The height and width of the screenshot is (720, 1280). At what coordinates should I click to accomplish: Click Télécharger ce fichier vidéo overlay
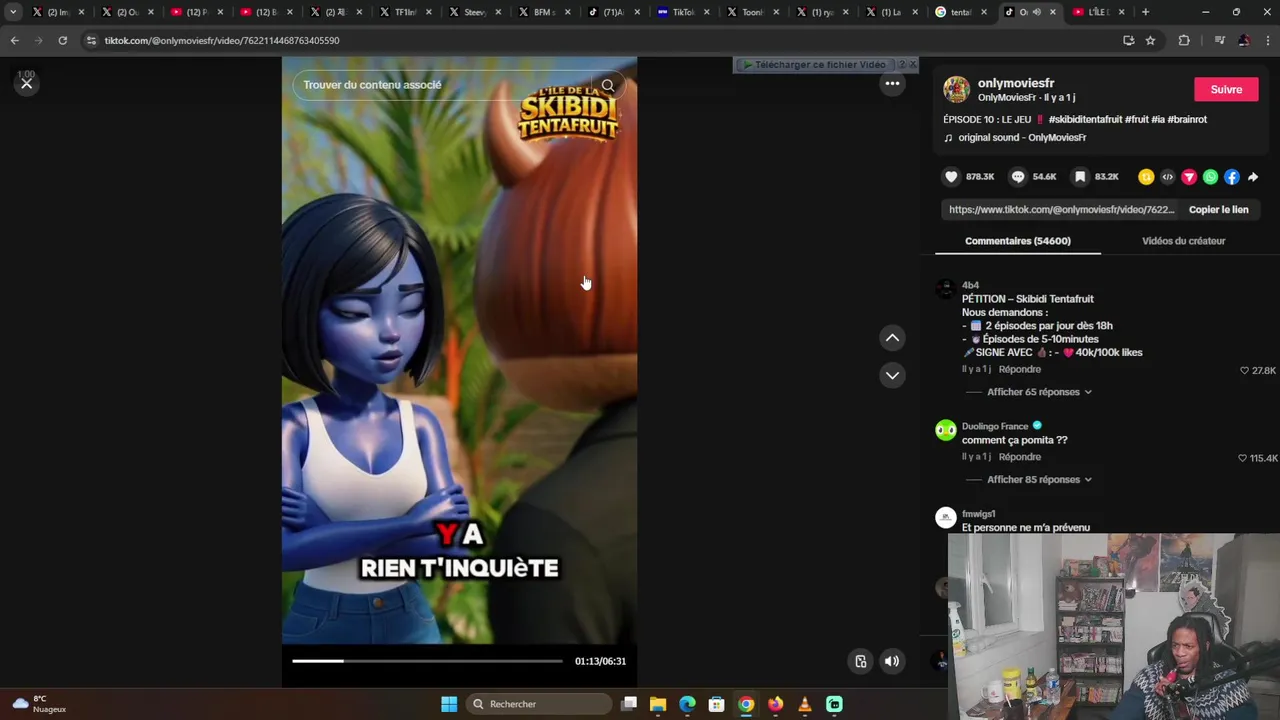tap(820, 65)
